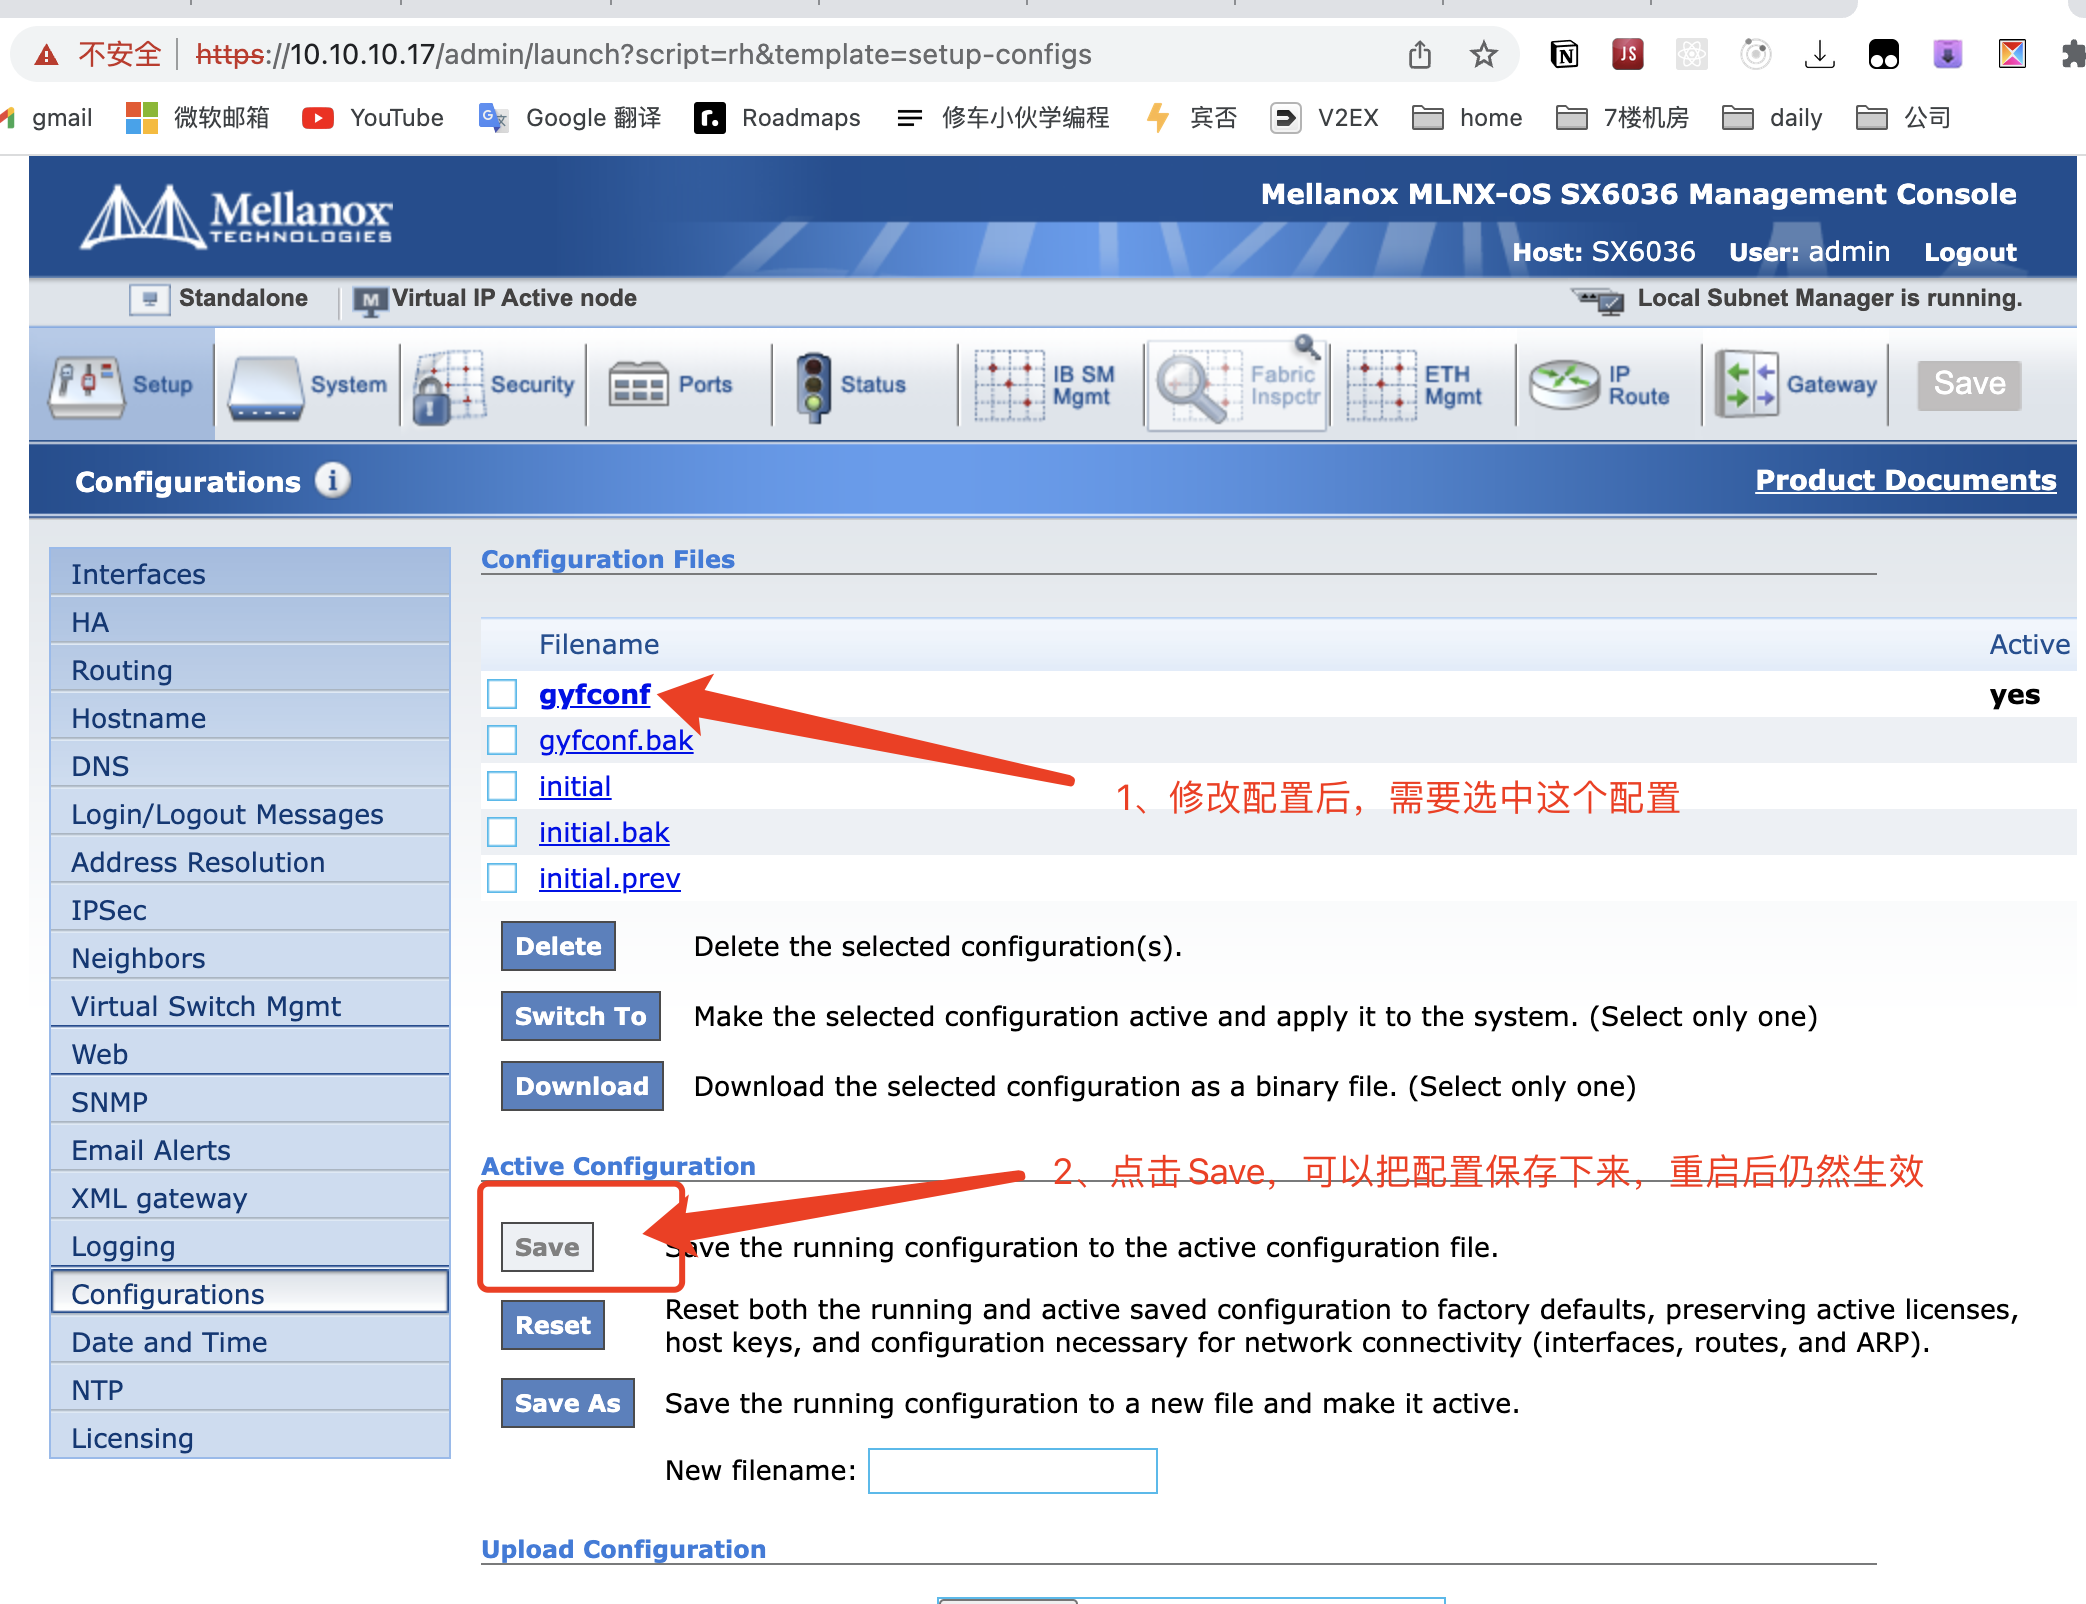Click the Save As button

click(567, 1403)
